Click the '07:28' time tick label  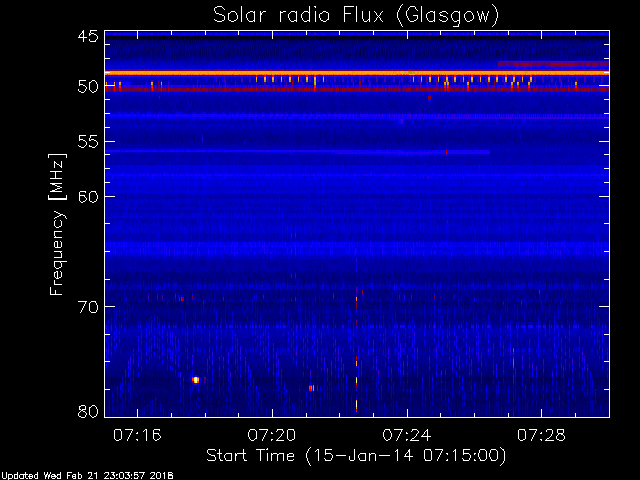click(542, 435)
